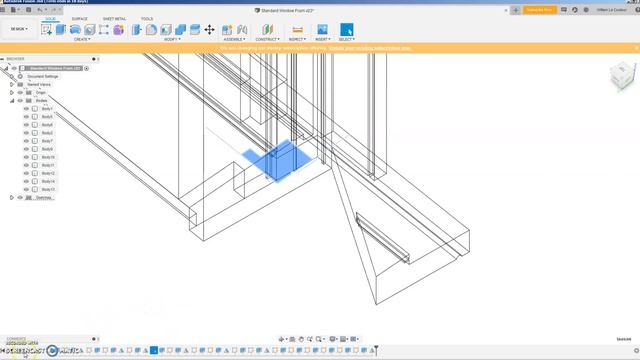The image size is (640, 360).
Task: Select the Joint tool icon
Action: pyautogui.click(x=242, y=29)
